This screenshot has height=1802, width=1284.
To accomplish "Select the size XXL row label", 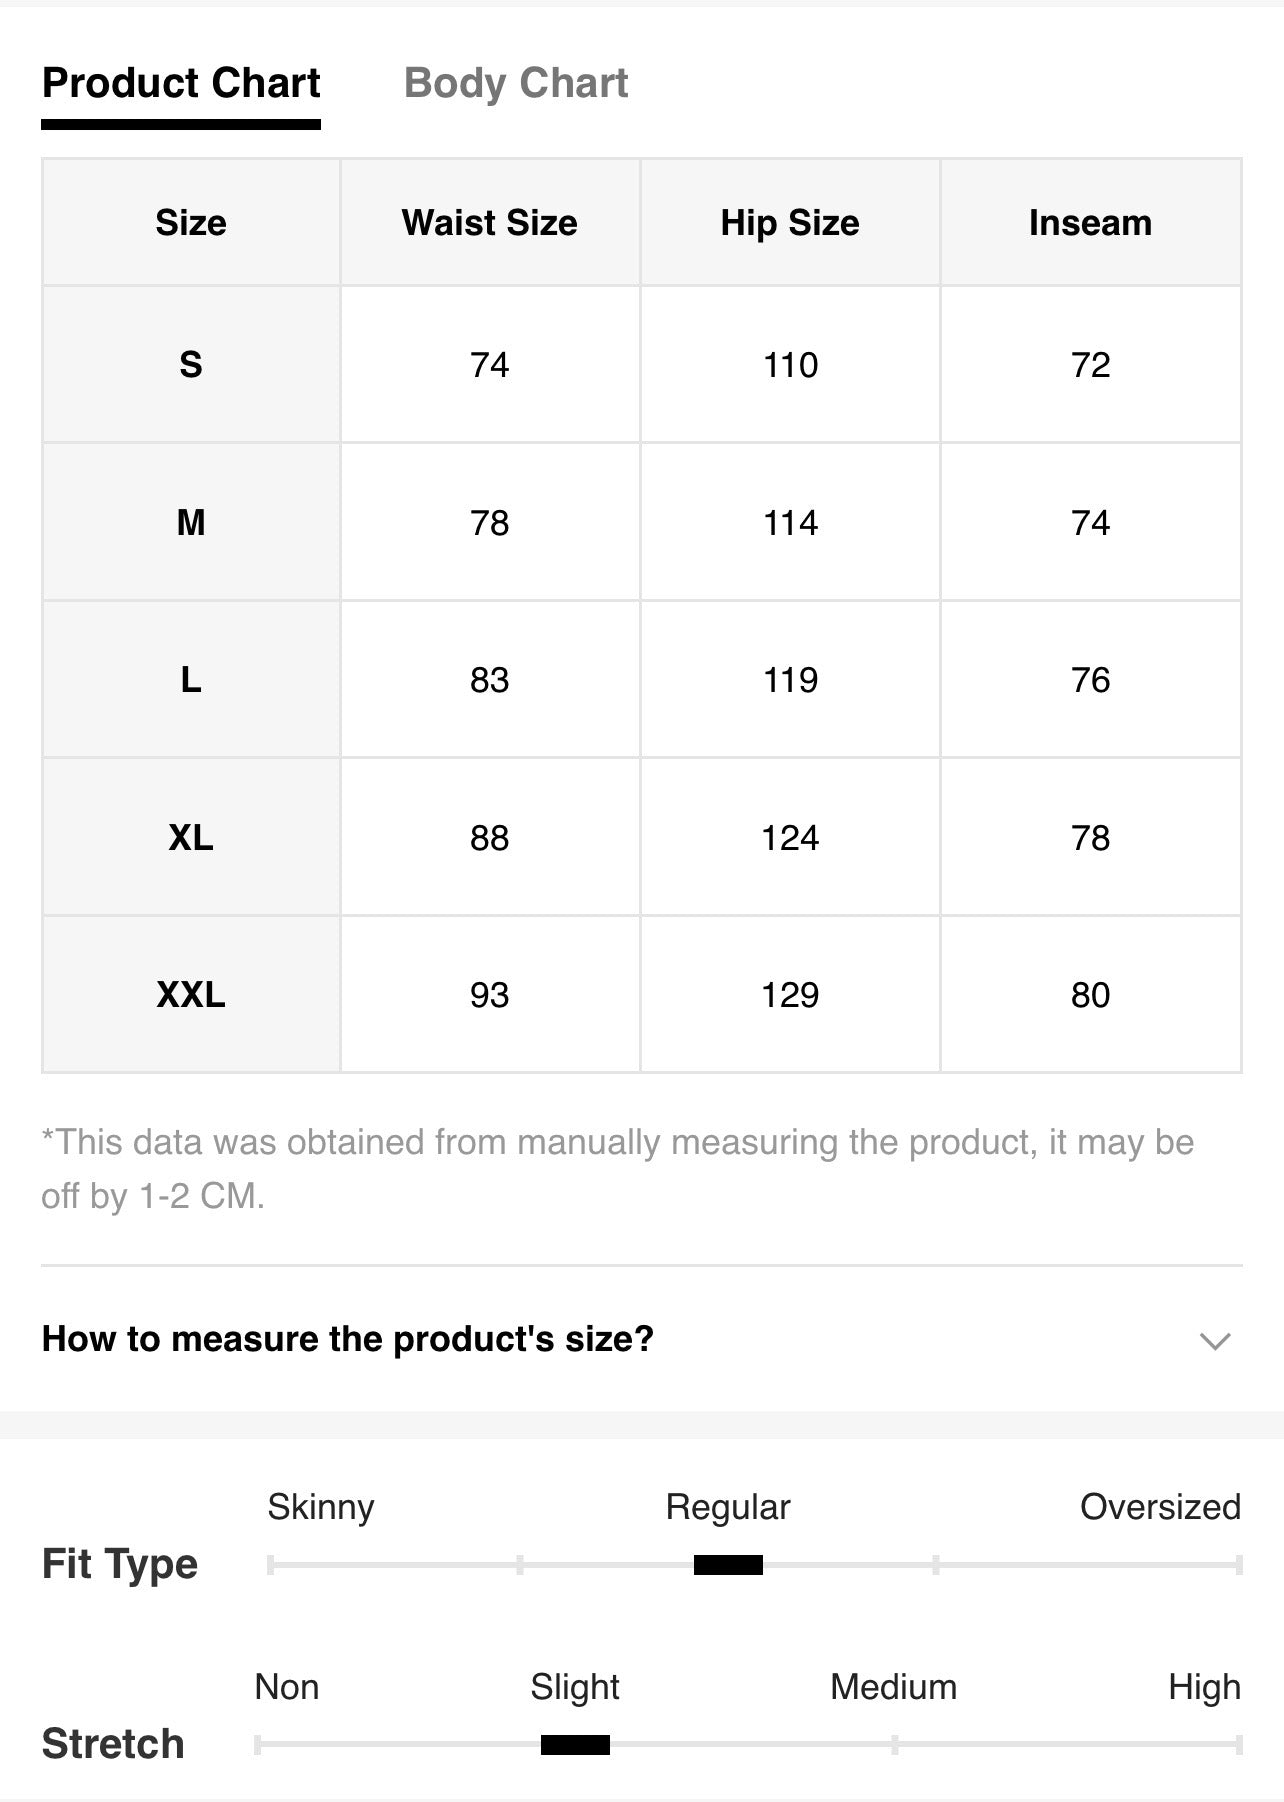I will tap(191, 995).
